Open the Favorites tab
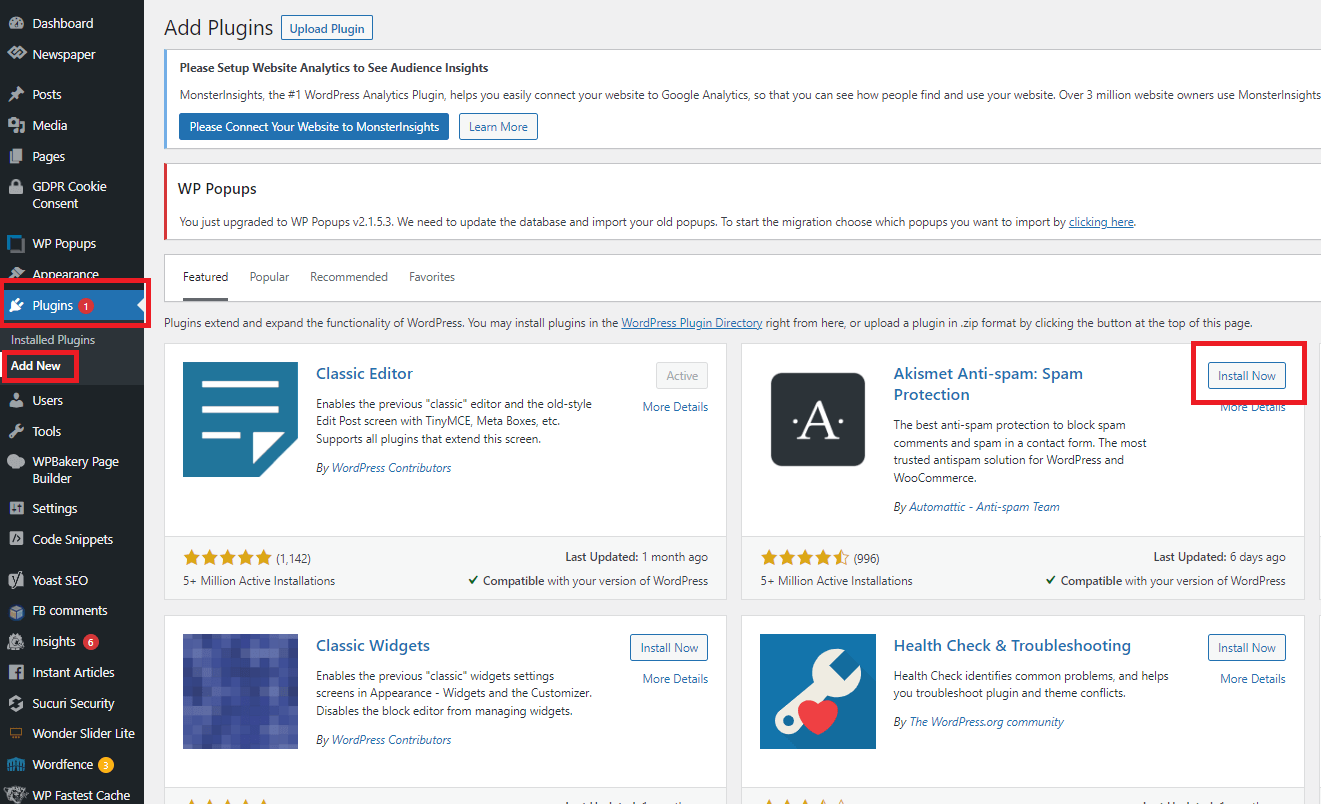The image size is (1321, 804). tap(432, 277)
